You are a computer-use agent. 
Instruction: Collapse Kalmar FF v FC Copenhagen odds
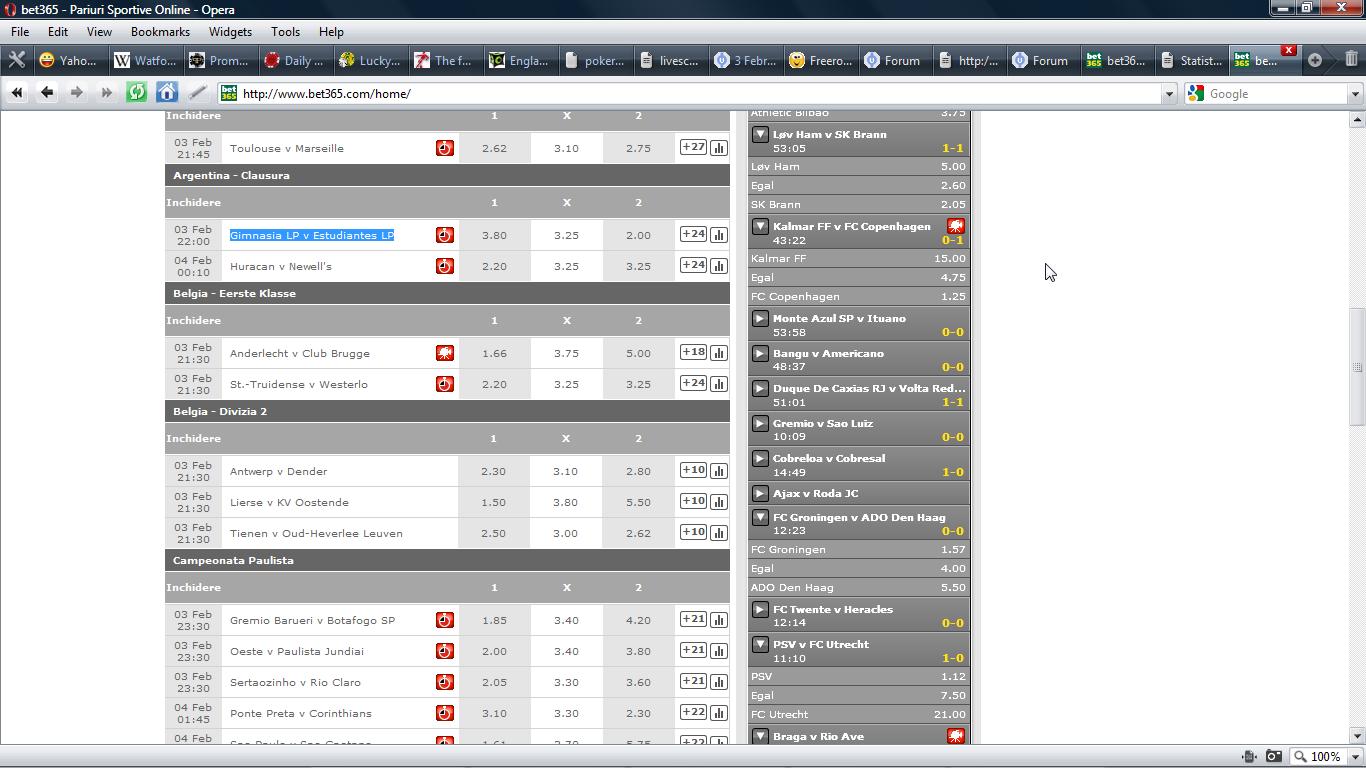pos(760,226)
